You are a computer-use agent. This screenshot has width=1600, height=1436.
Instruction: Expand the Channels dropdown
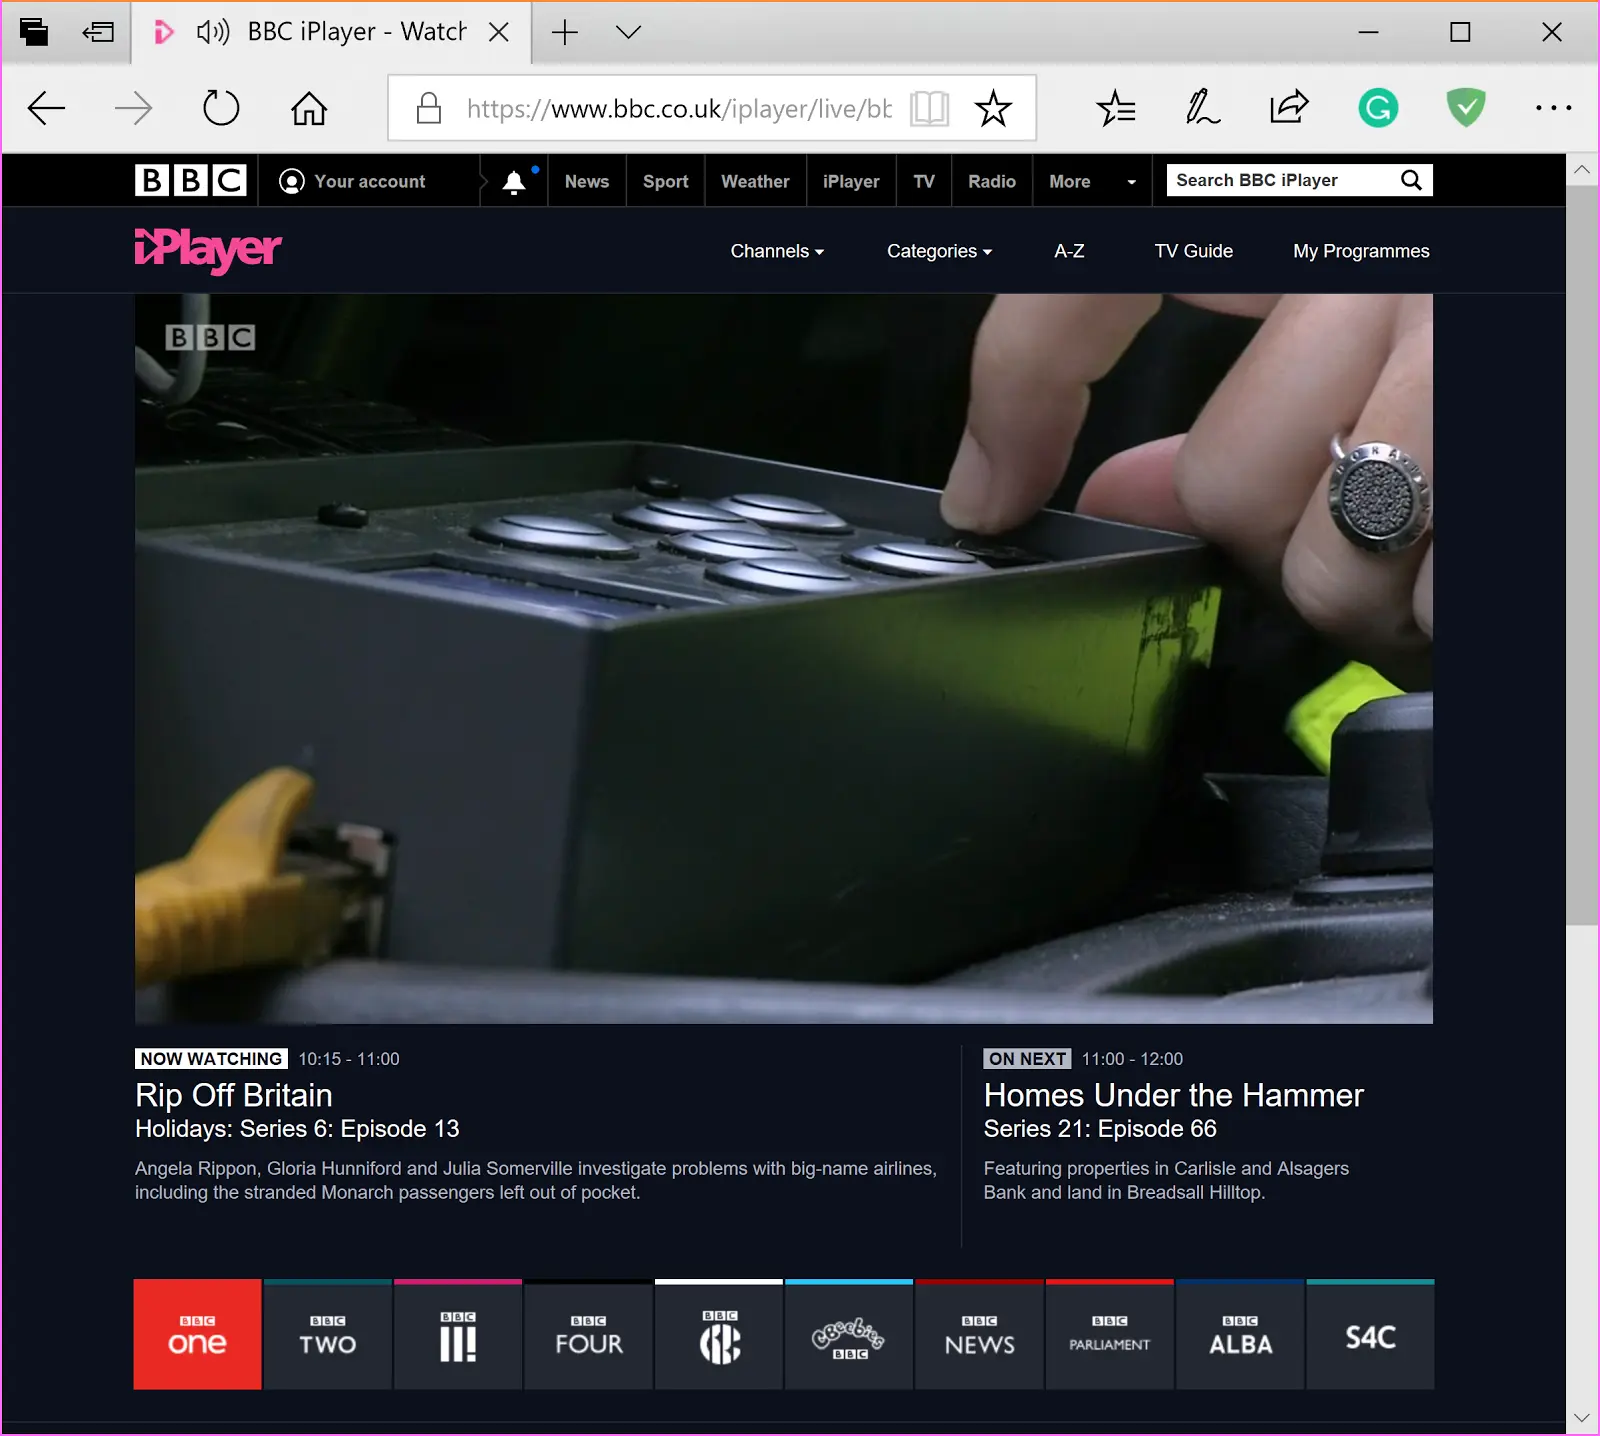click(x=777, y=251)
